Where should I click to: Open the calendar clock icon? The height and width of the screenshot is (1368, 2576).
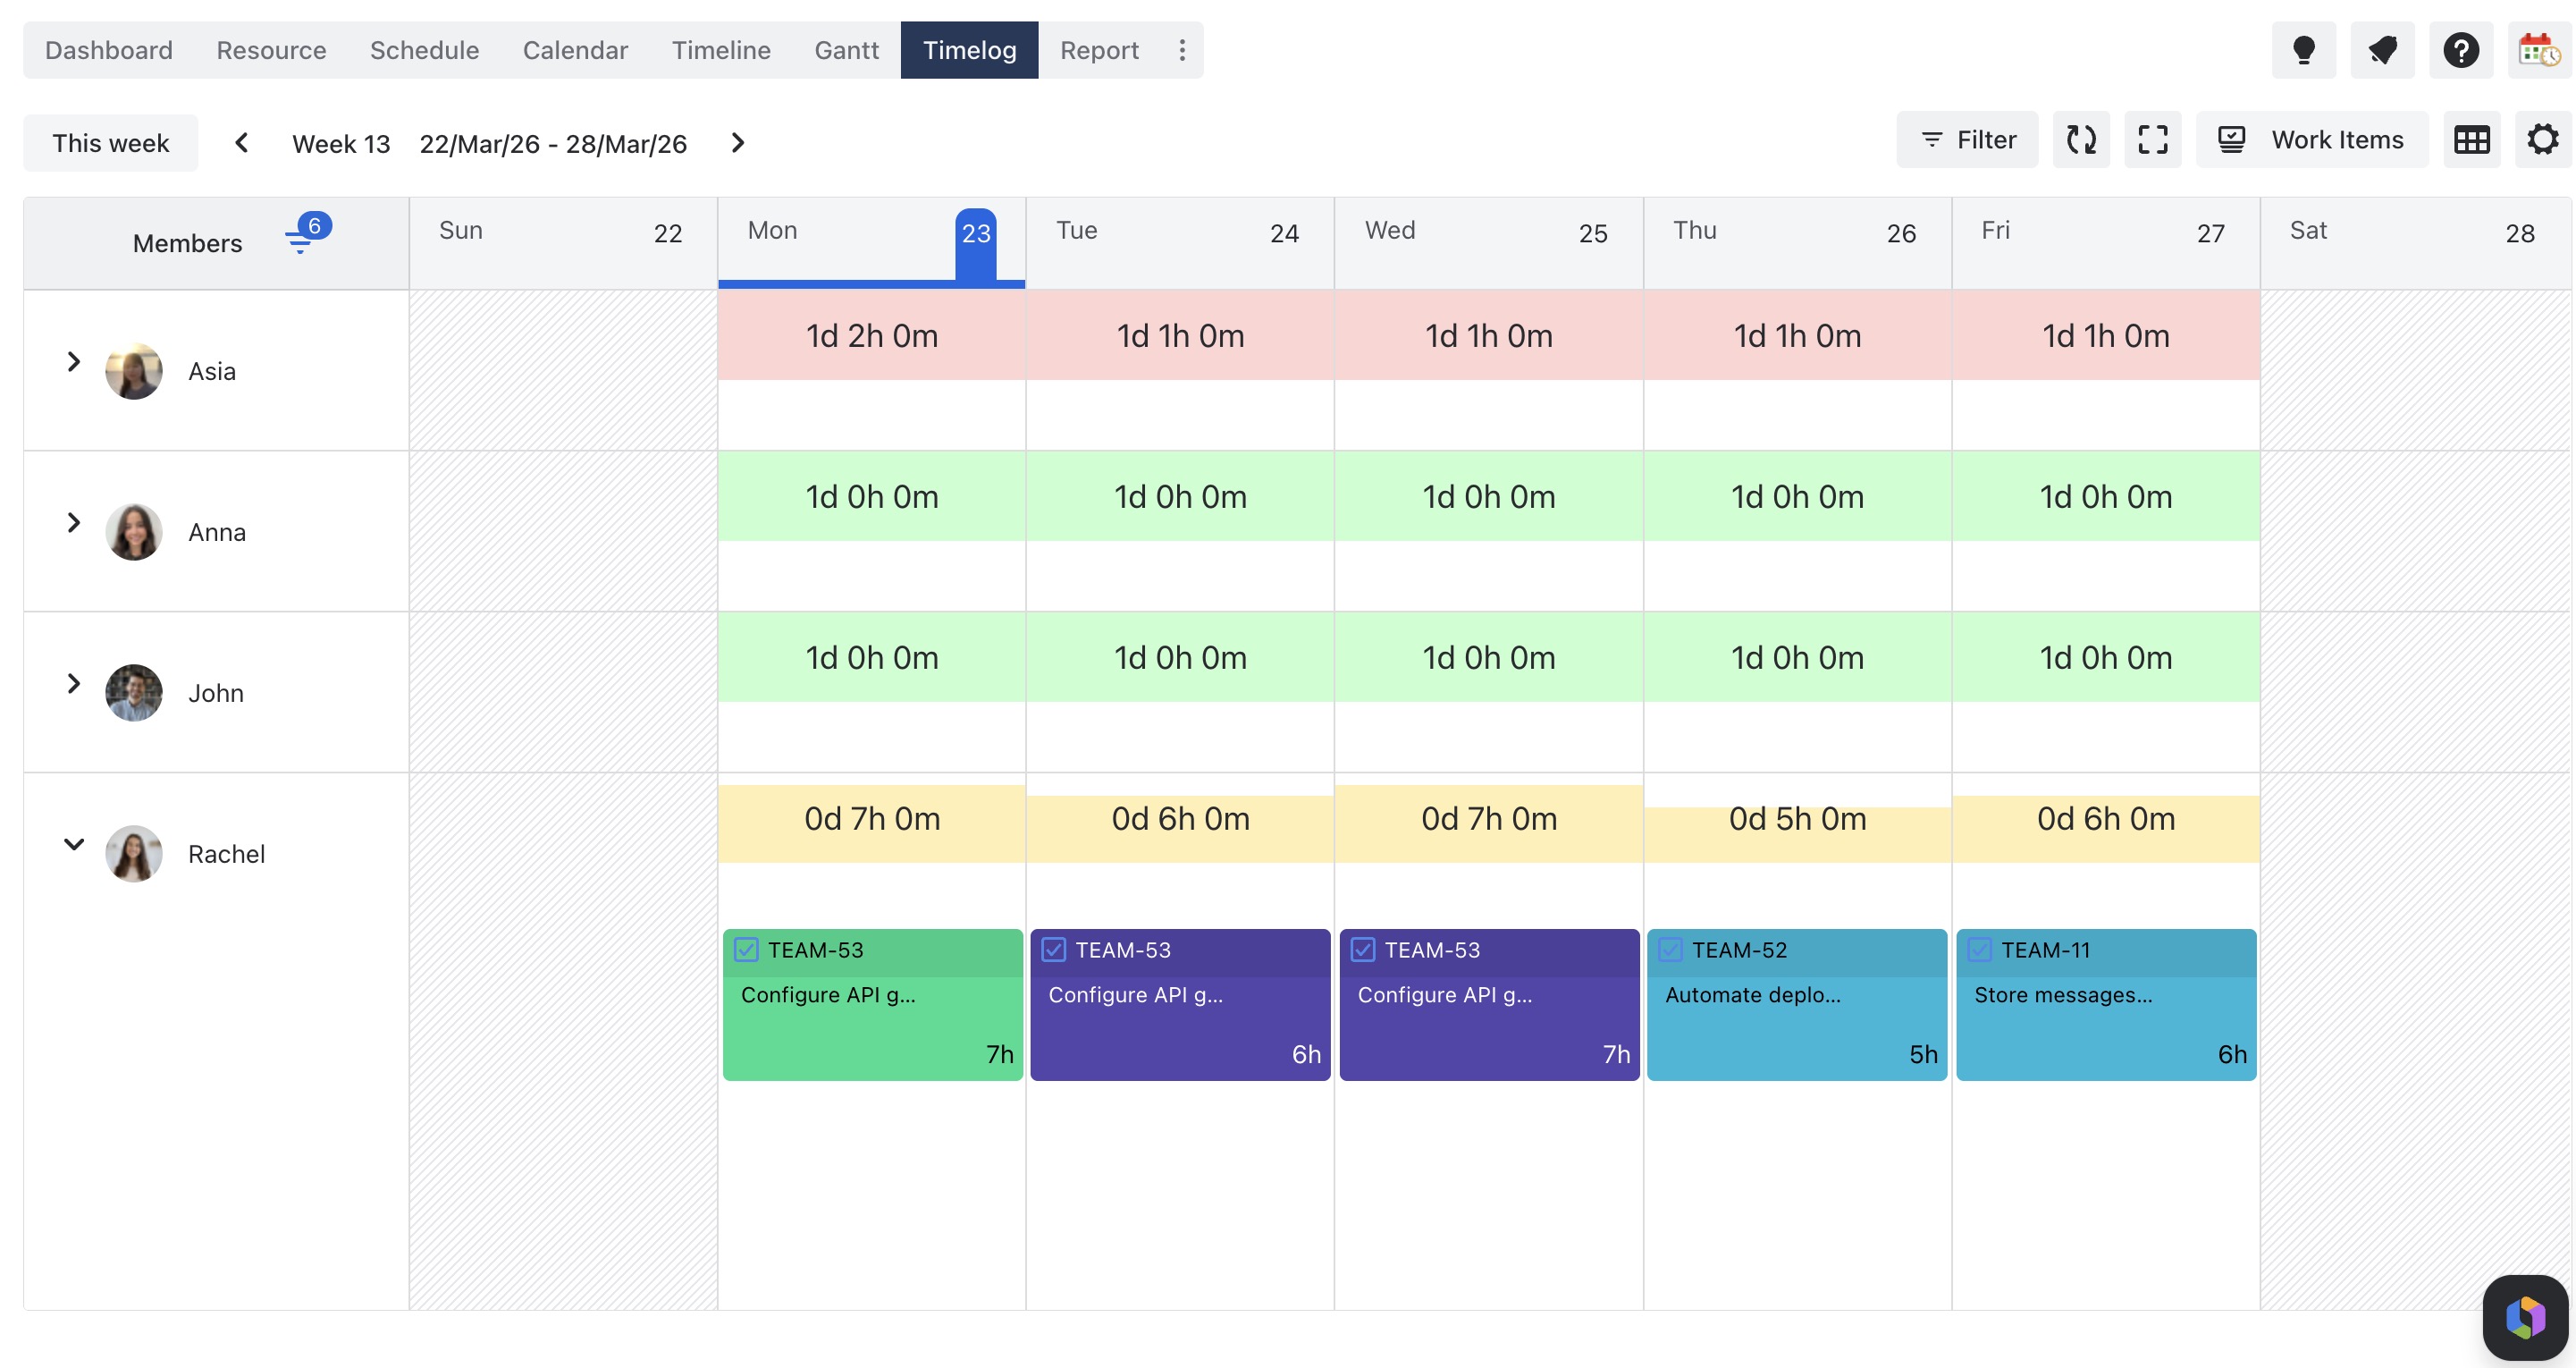(x=2538, y=50)
